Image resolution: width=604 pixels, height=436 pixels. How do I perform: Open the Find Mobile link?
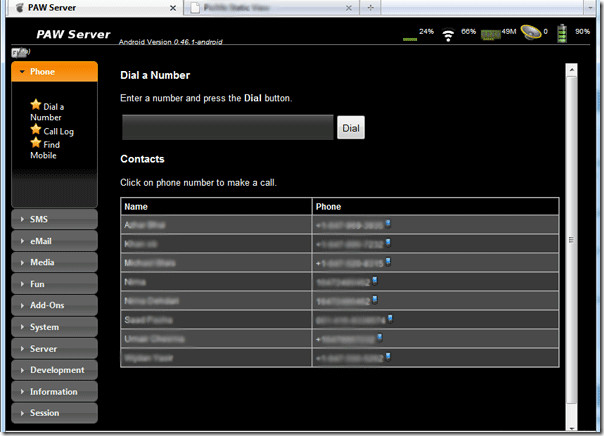pyautogui.click(x=45, y=150)
